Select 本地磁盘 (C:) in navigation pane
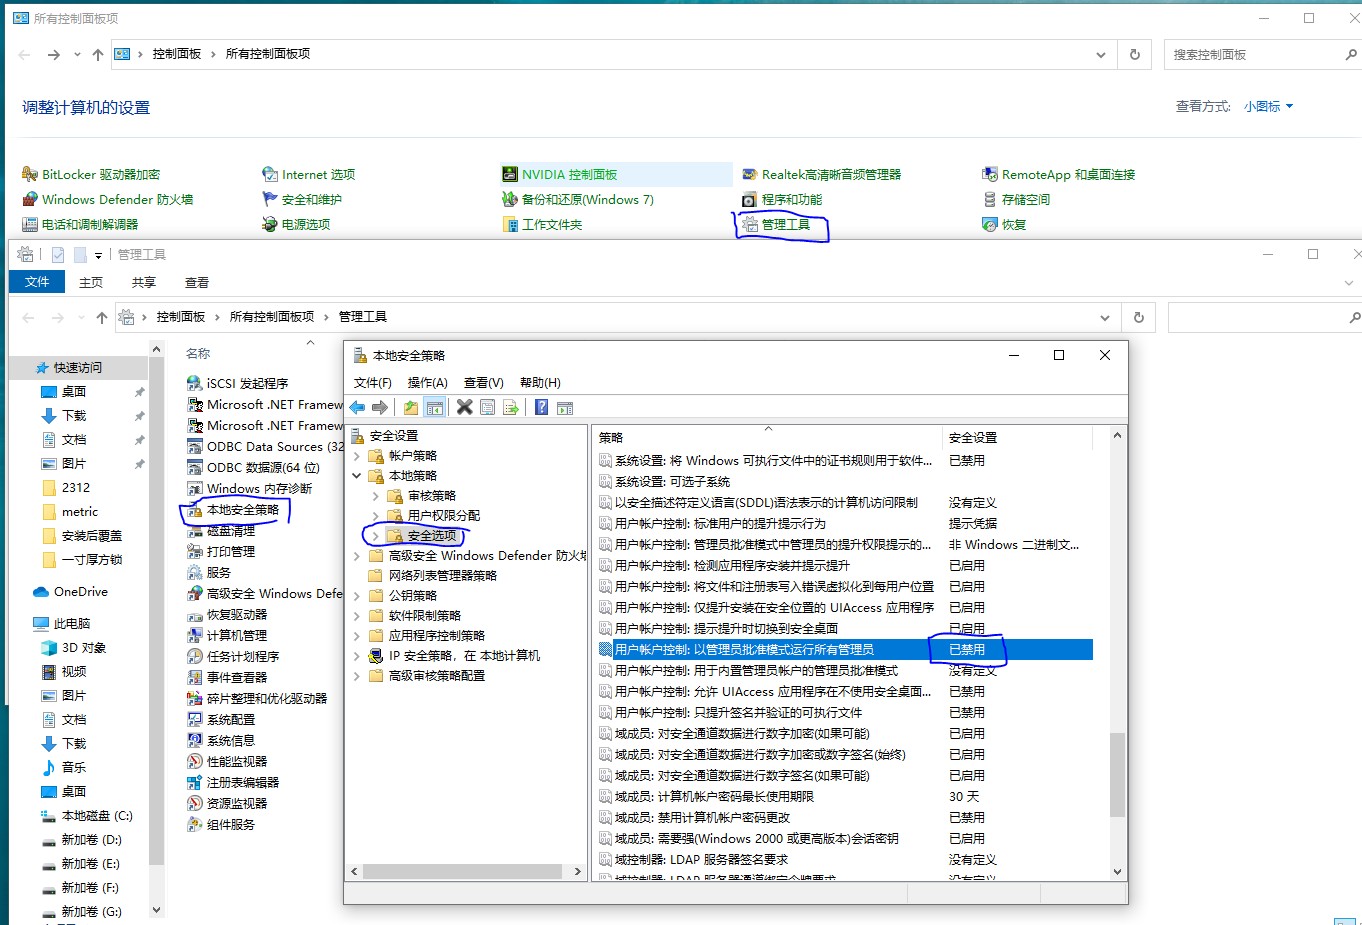 (97, 816)
